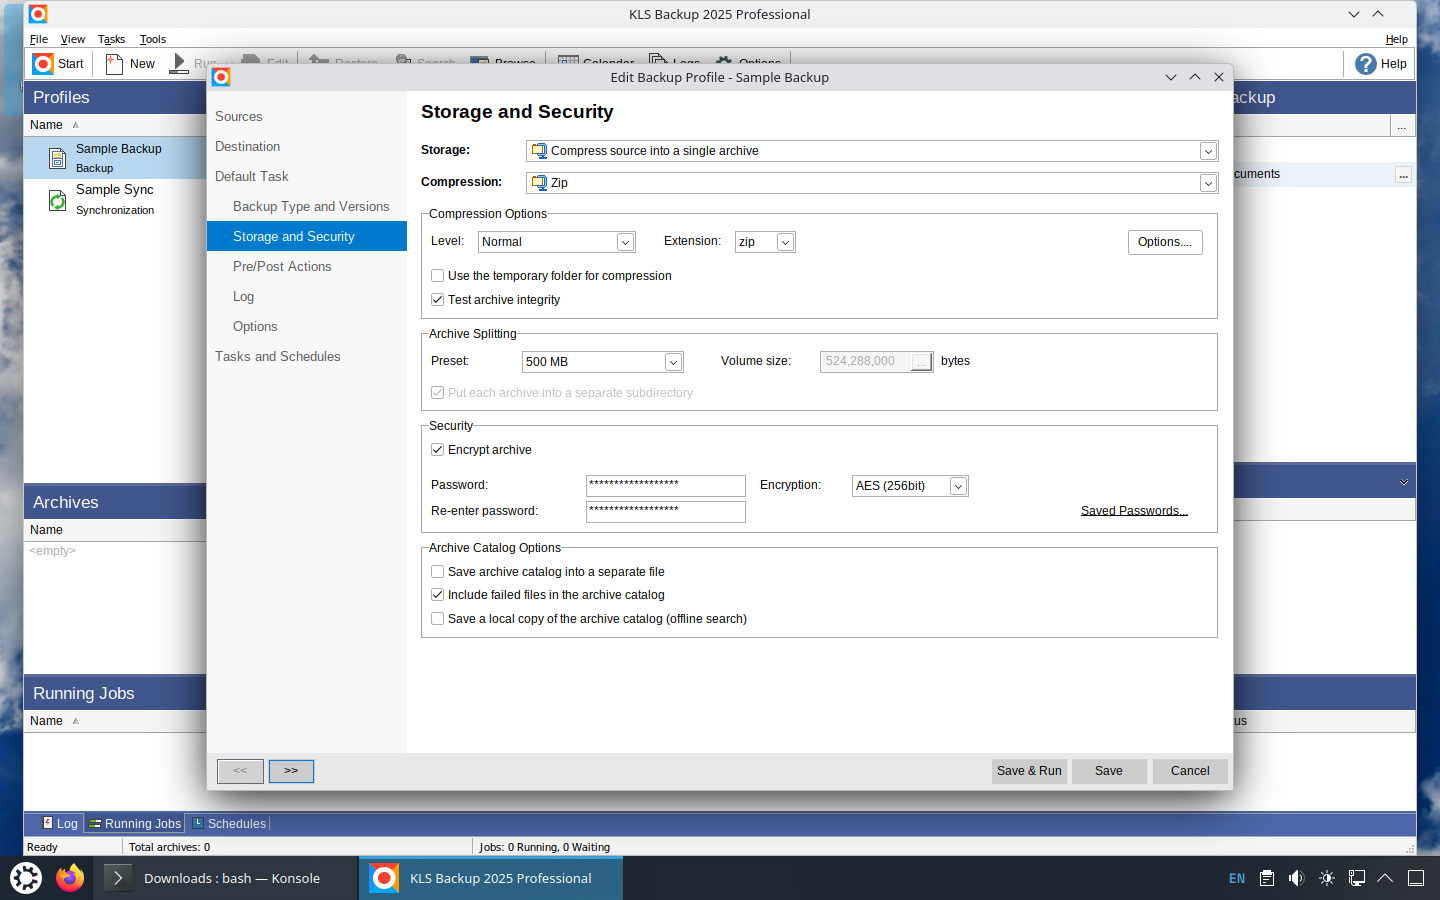
Task: Click the New profile document icon
Action: coord(115,64)
